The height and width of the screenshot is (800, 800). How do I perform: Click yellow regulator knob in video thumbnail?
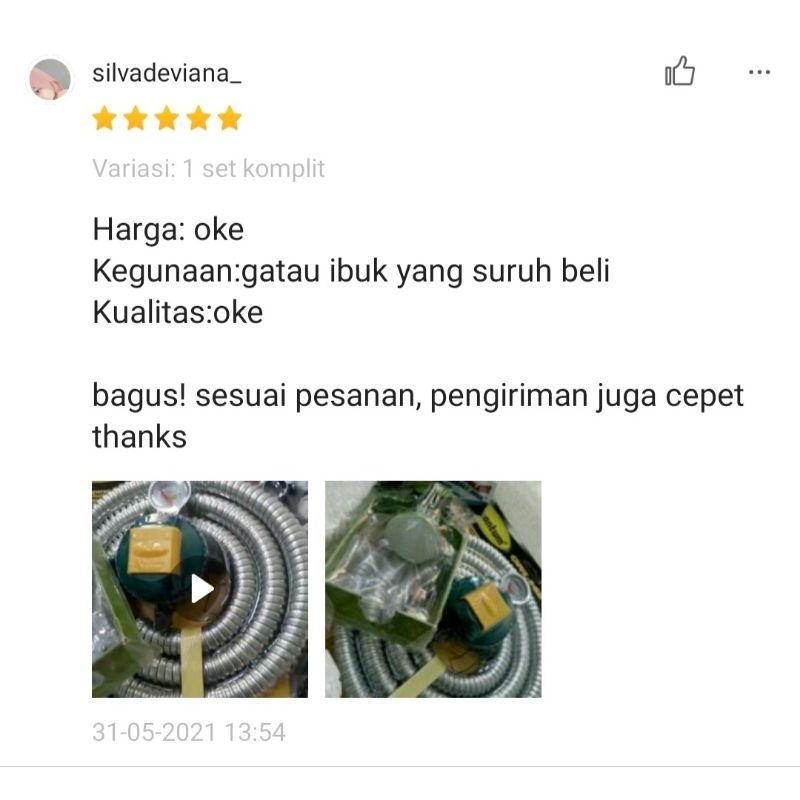point(155,549)
